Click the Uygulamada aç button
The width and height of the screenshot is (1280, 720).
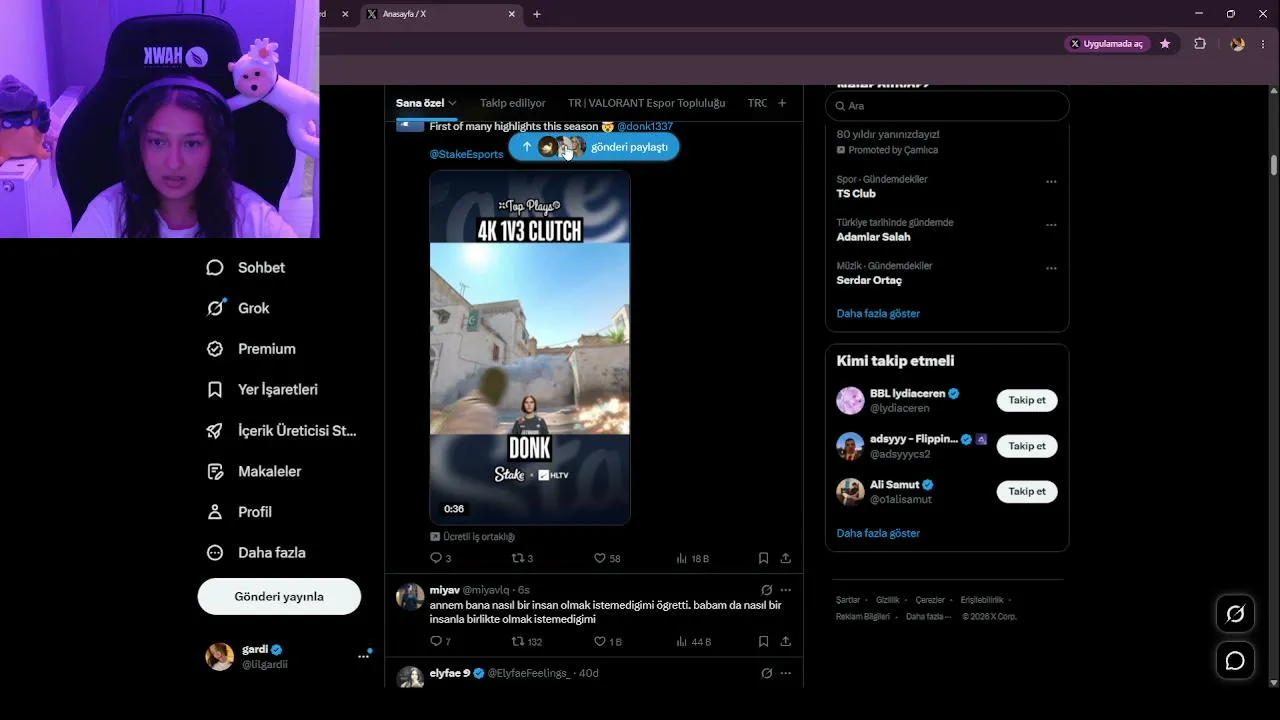click(1106, 44)
